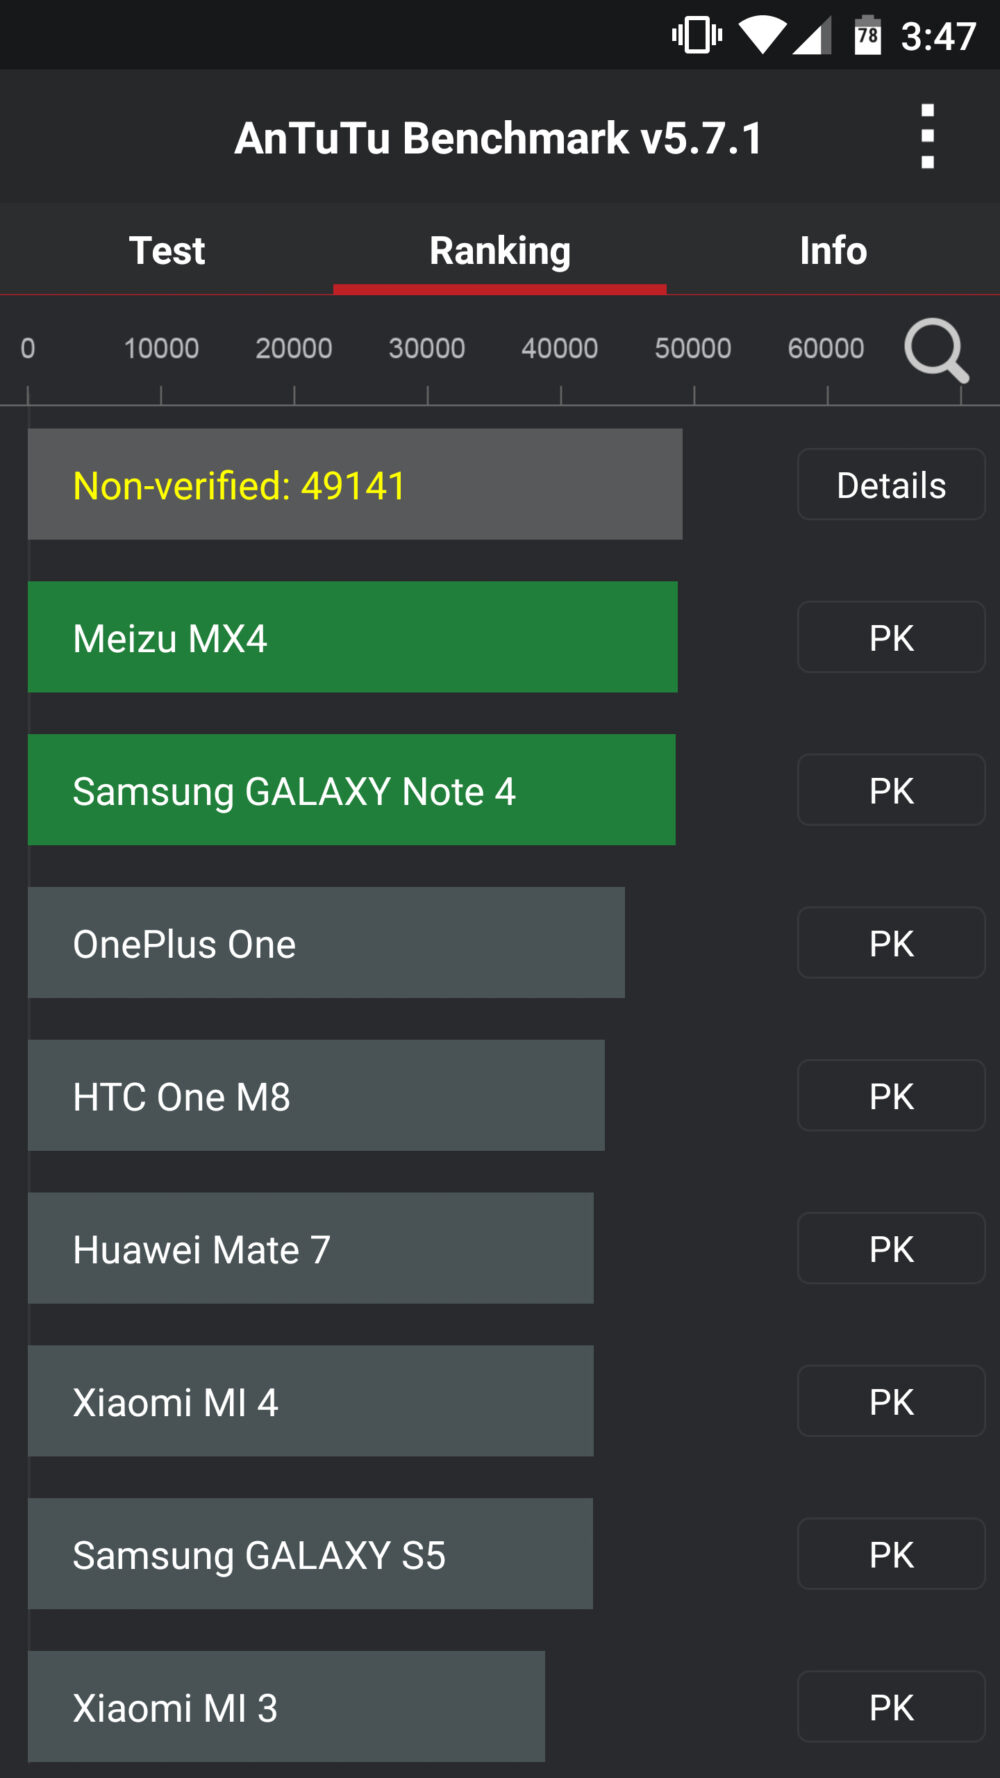Select the Non-verified 49141 score bar
The height and width of the screenshot is (1778, 1000).
355,485
